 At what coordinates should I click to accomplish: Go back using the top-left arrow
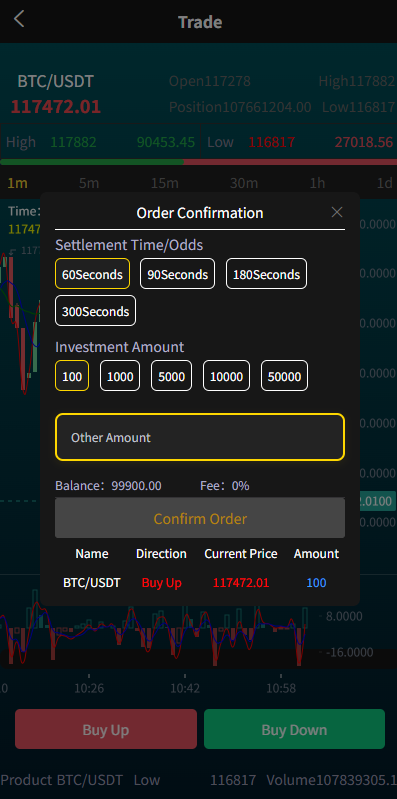tap(19, 19)
